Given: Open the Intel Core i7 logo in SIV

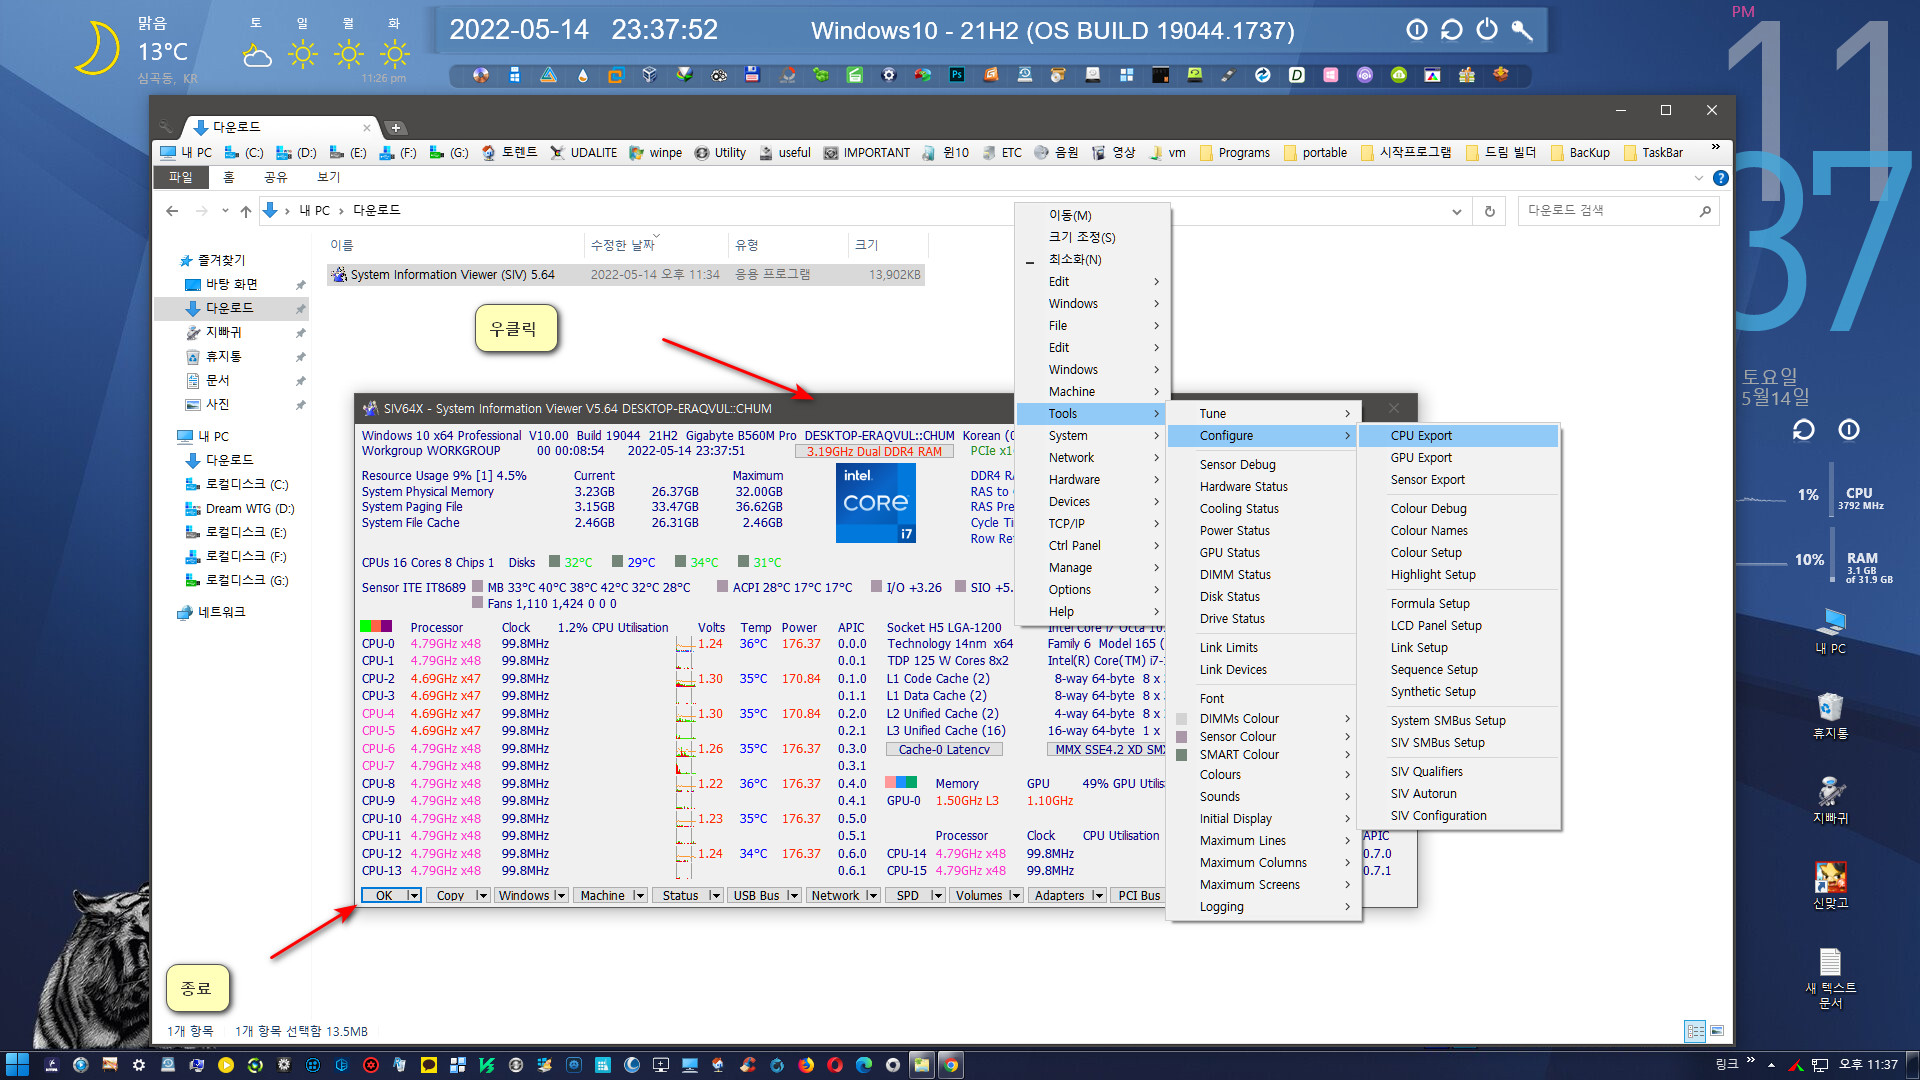Looking at the screenshot, I should (876, 504).
